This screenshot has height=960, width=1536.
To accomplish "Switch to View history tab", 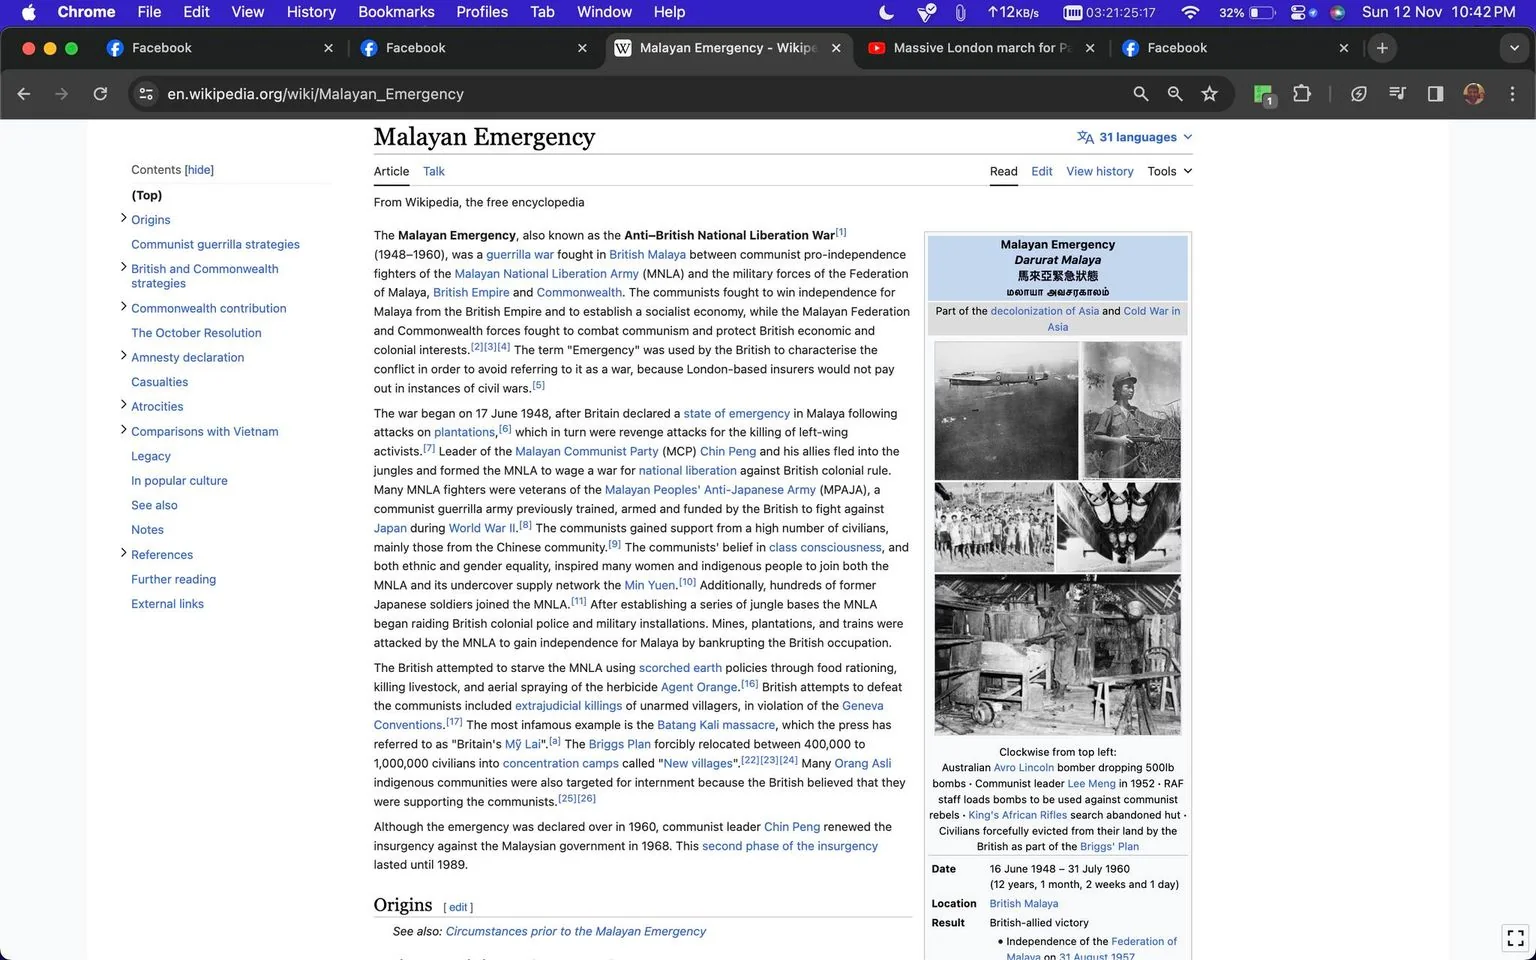I will click(1099, 171).
